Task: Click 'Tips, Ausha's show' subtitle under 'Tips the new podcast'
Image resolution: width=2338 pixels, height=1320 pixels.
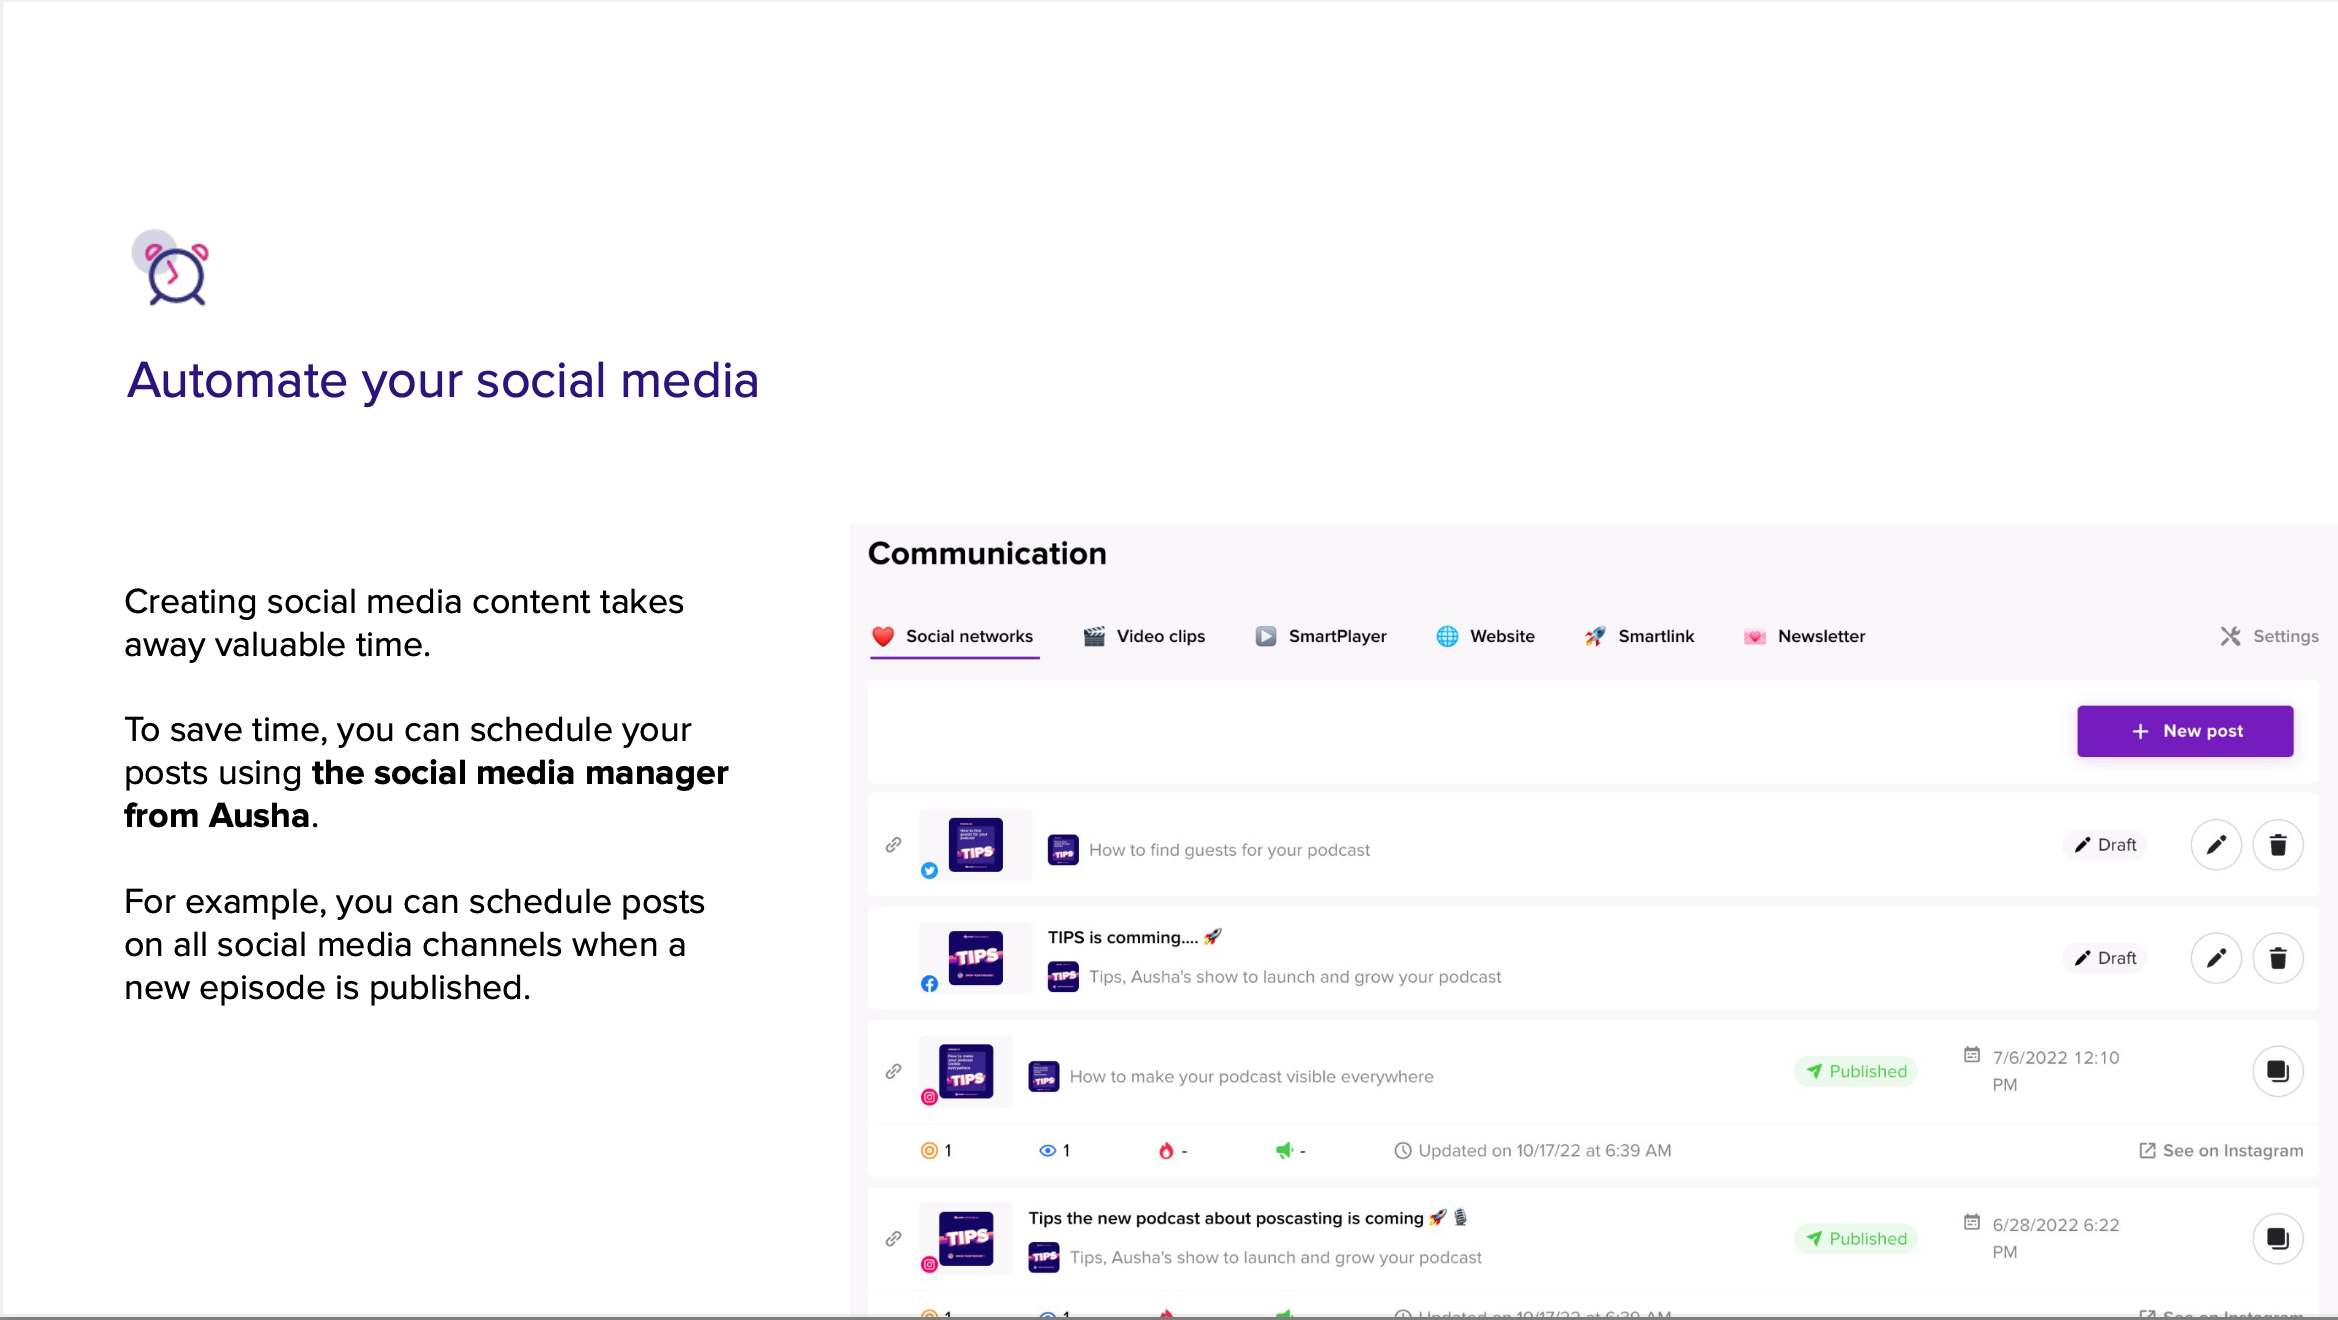Action: (1276, 1257)
